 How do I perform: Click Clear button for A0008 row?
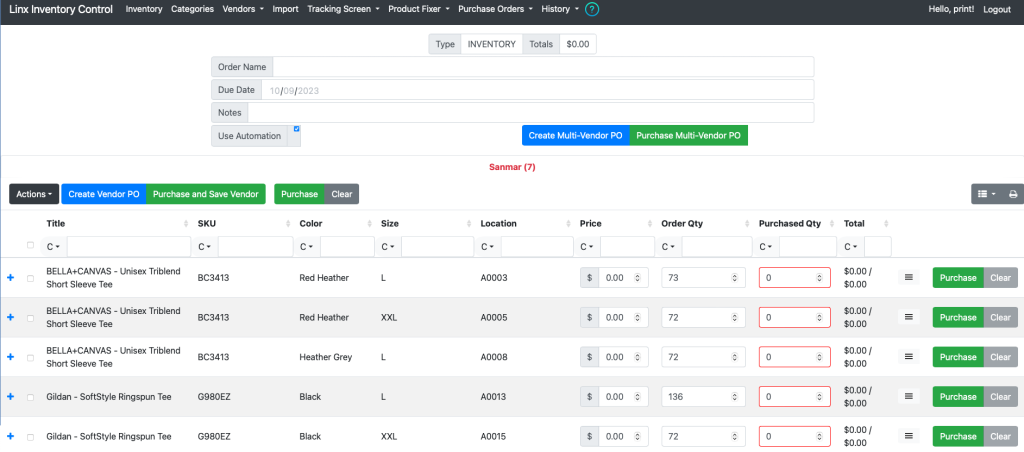pyautogui.click(x=1000, y=357)
